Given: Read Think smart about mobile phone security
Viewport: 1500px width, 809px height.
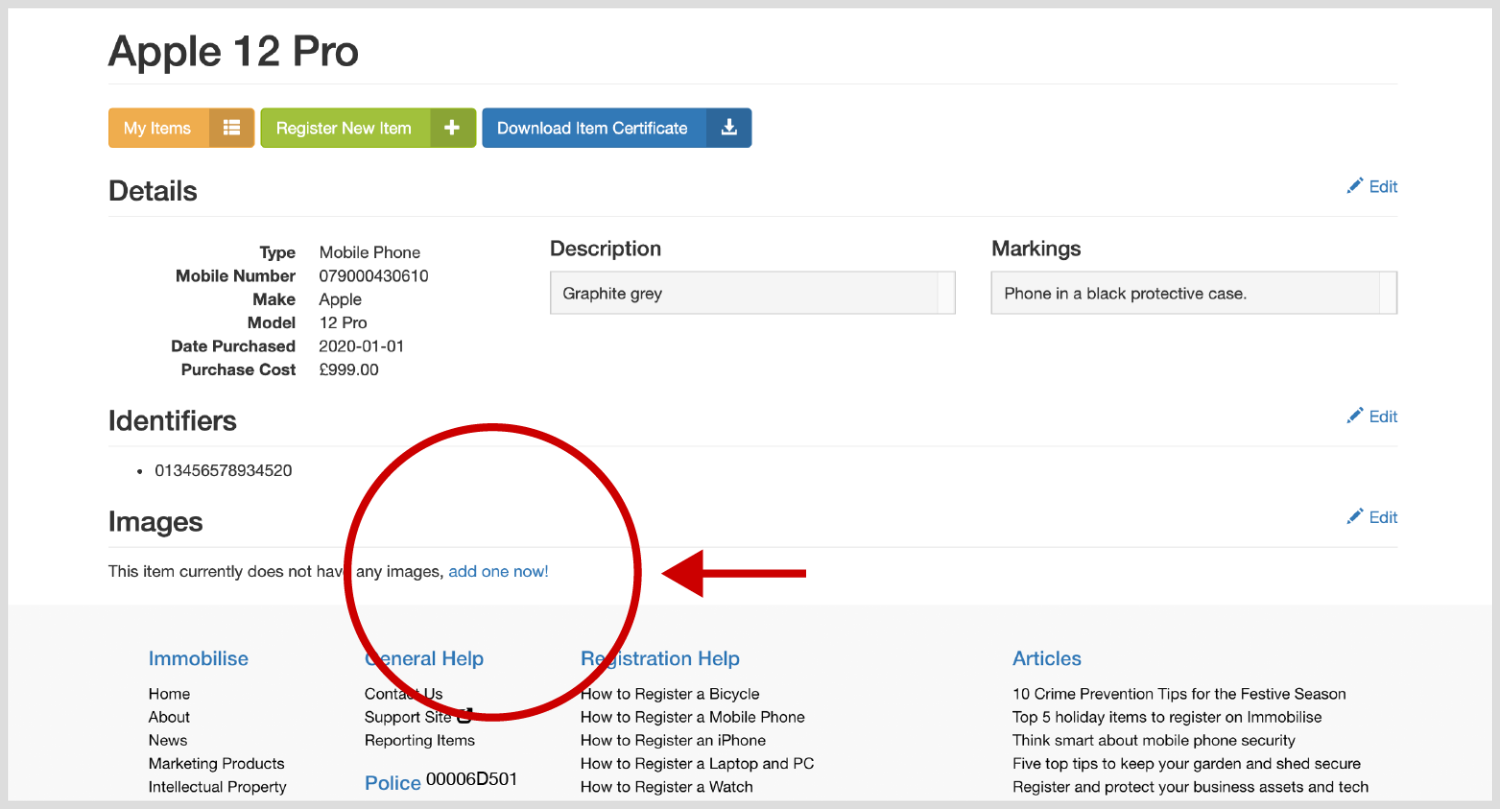Looking at the screenshot, I should click(x=1153, y=740).
